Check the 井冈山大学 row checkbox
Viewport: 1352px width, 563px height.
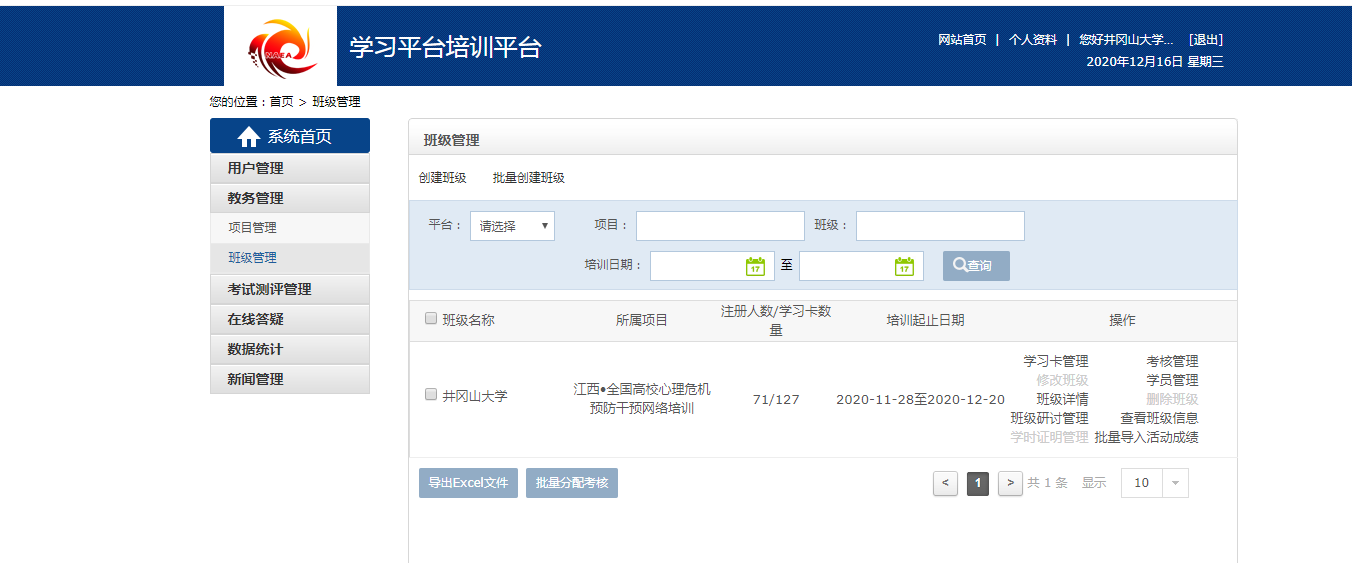(431, 395)
